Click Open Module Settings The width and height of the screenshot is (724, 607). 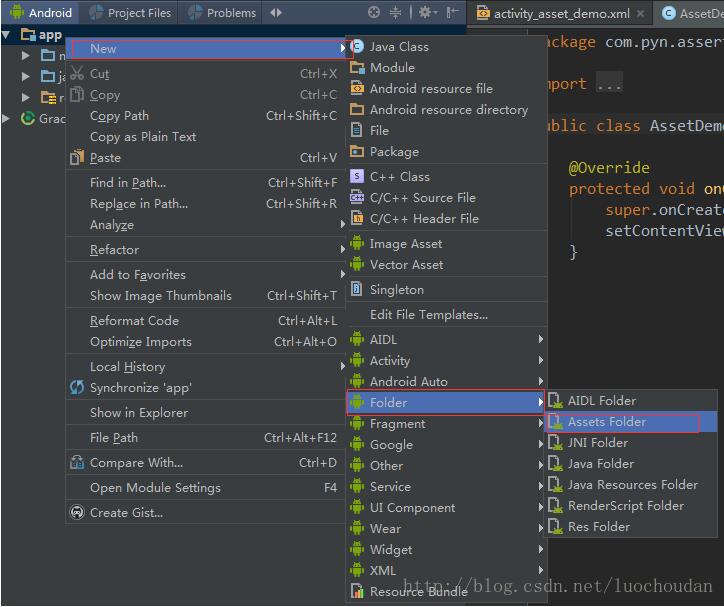155,487
